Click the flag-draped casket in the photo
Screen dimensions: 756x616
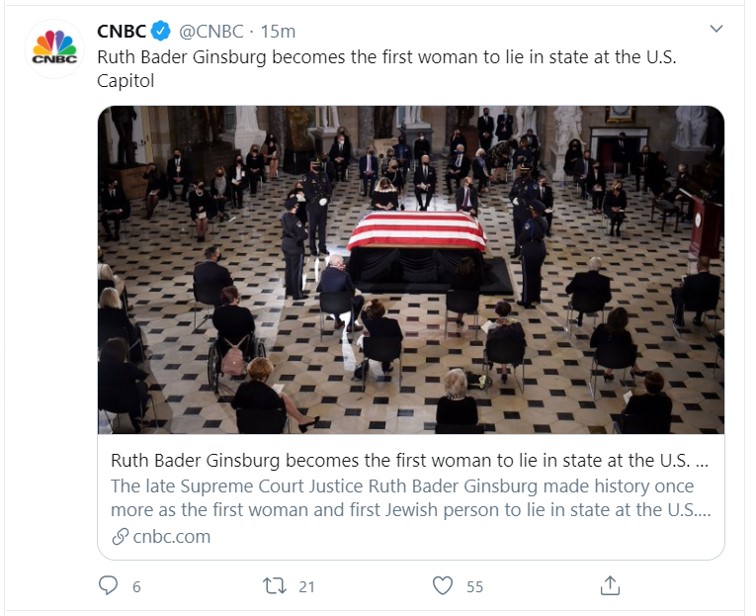tap(416, 232)
